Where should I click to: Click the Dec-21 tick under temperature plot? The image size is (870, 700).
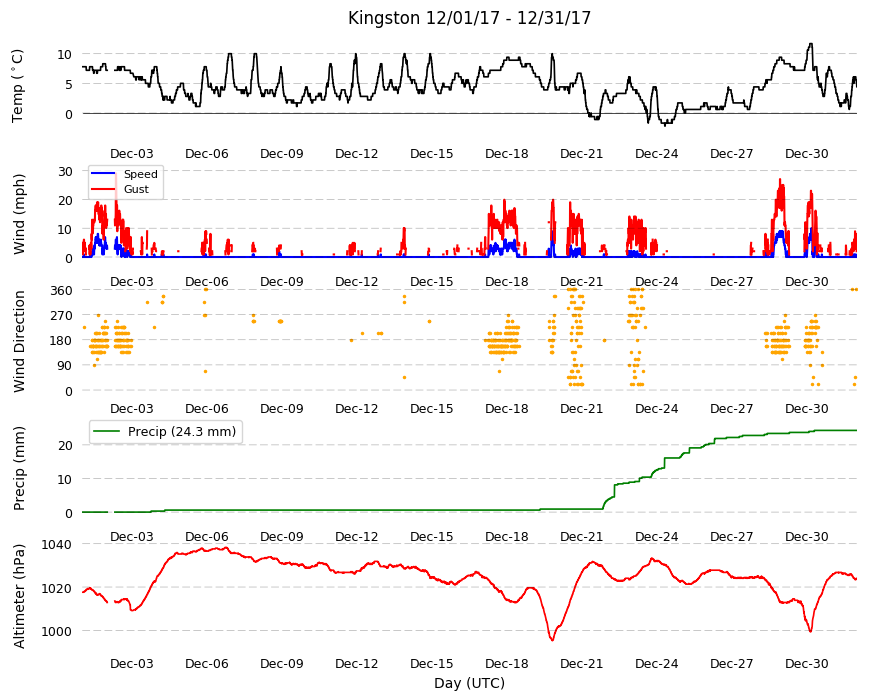click(x=581, y=154)
